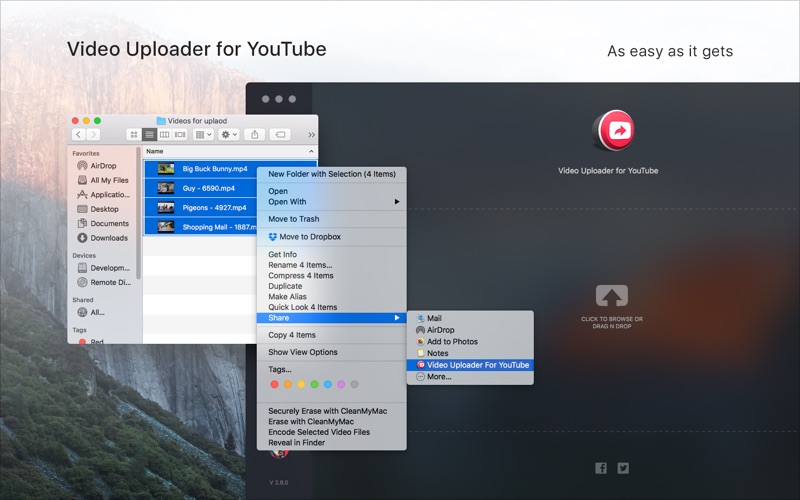The height and width of the screenshot is (500, 800).
Task: Click the Finder edit tags toolbar button
Action: point(280,134)
